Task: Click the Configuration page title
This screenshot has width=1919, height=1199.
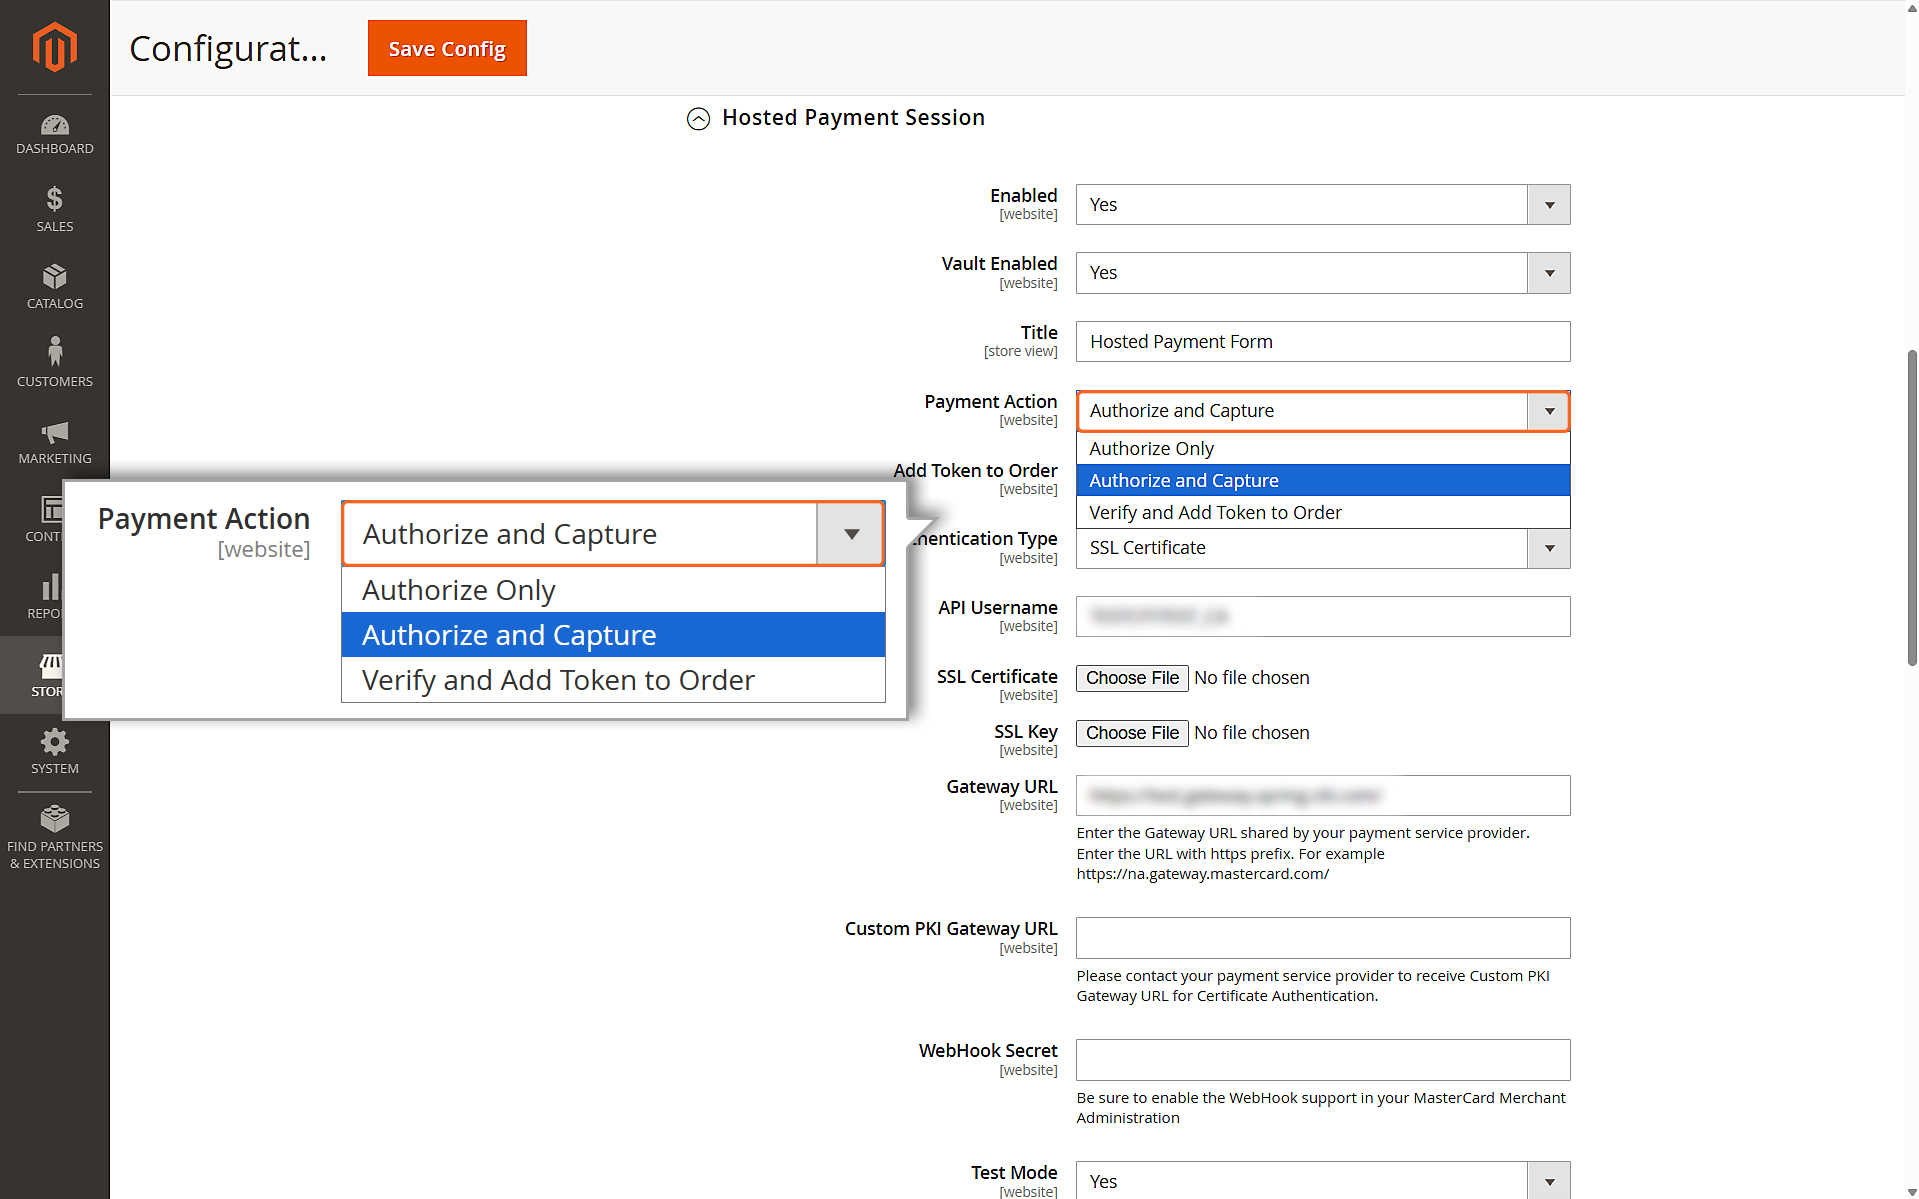Action: point(228,48)
